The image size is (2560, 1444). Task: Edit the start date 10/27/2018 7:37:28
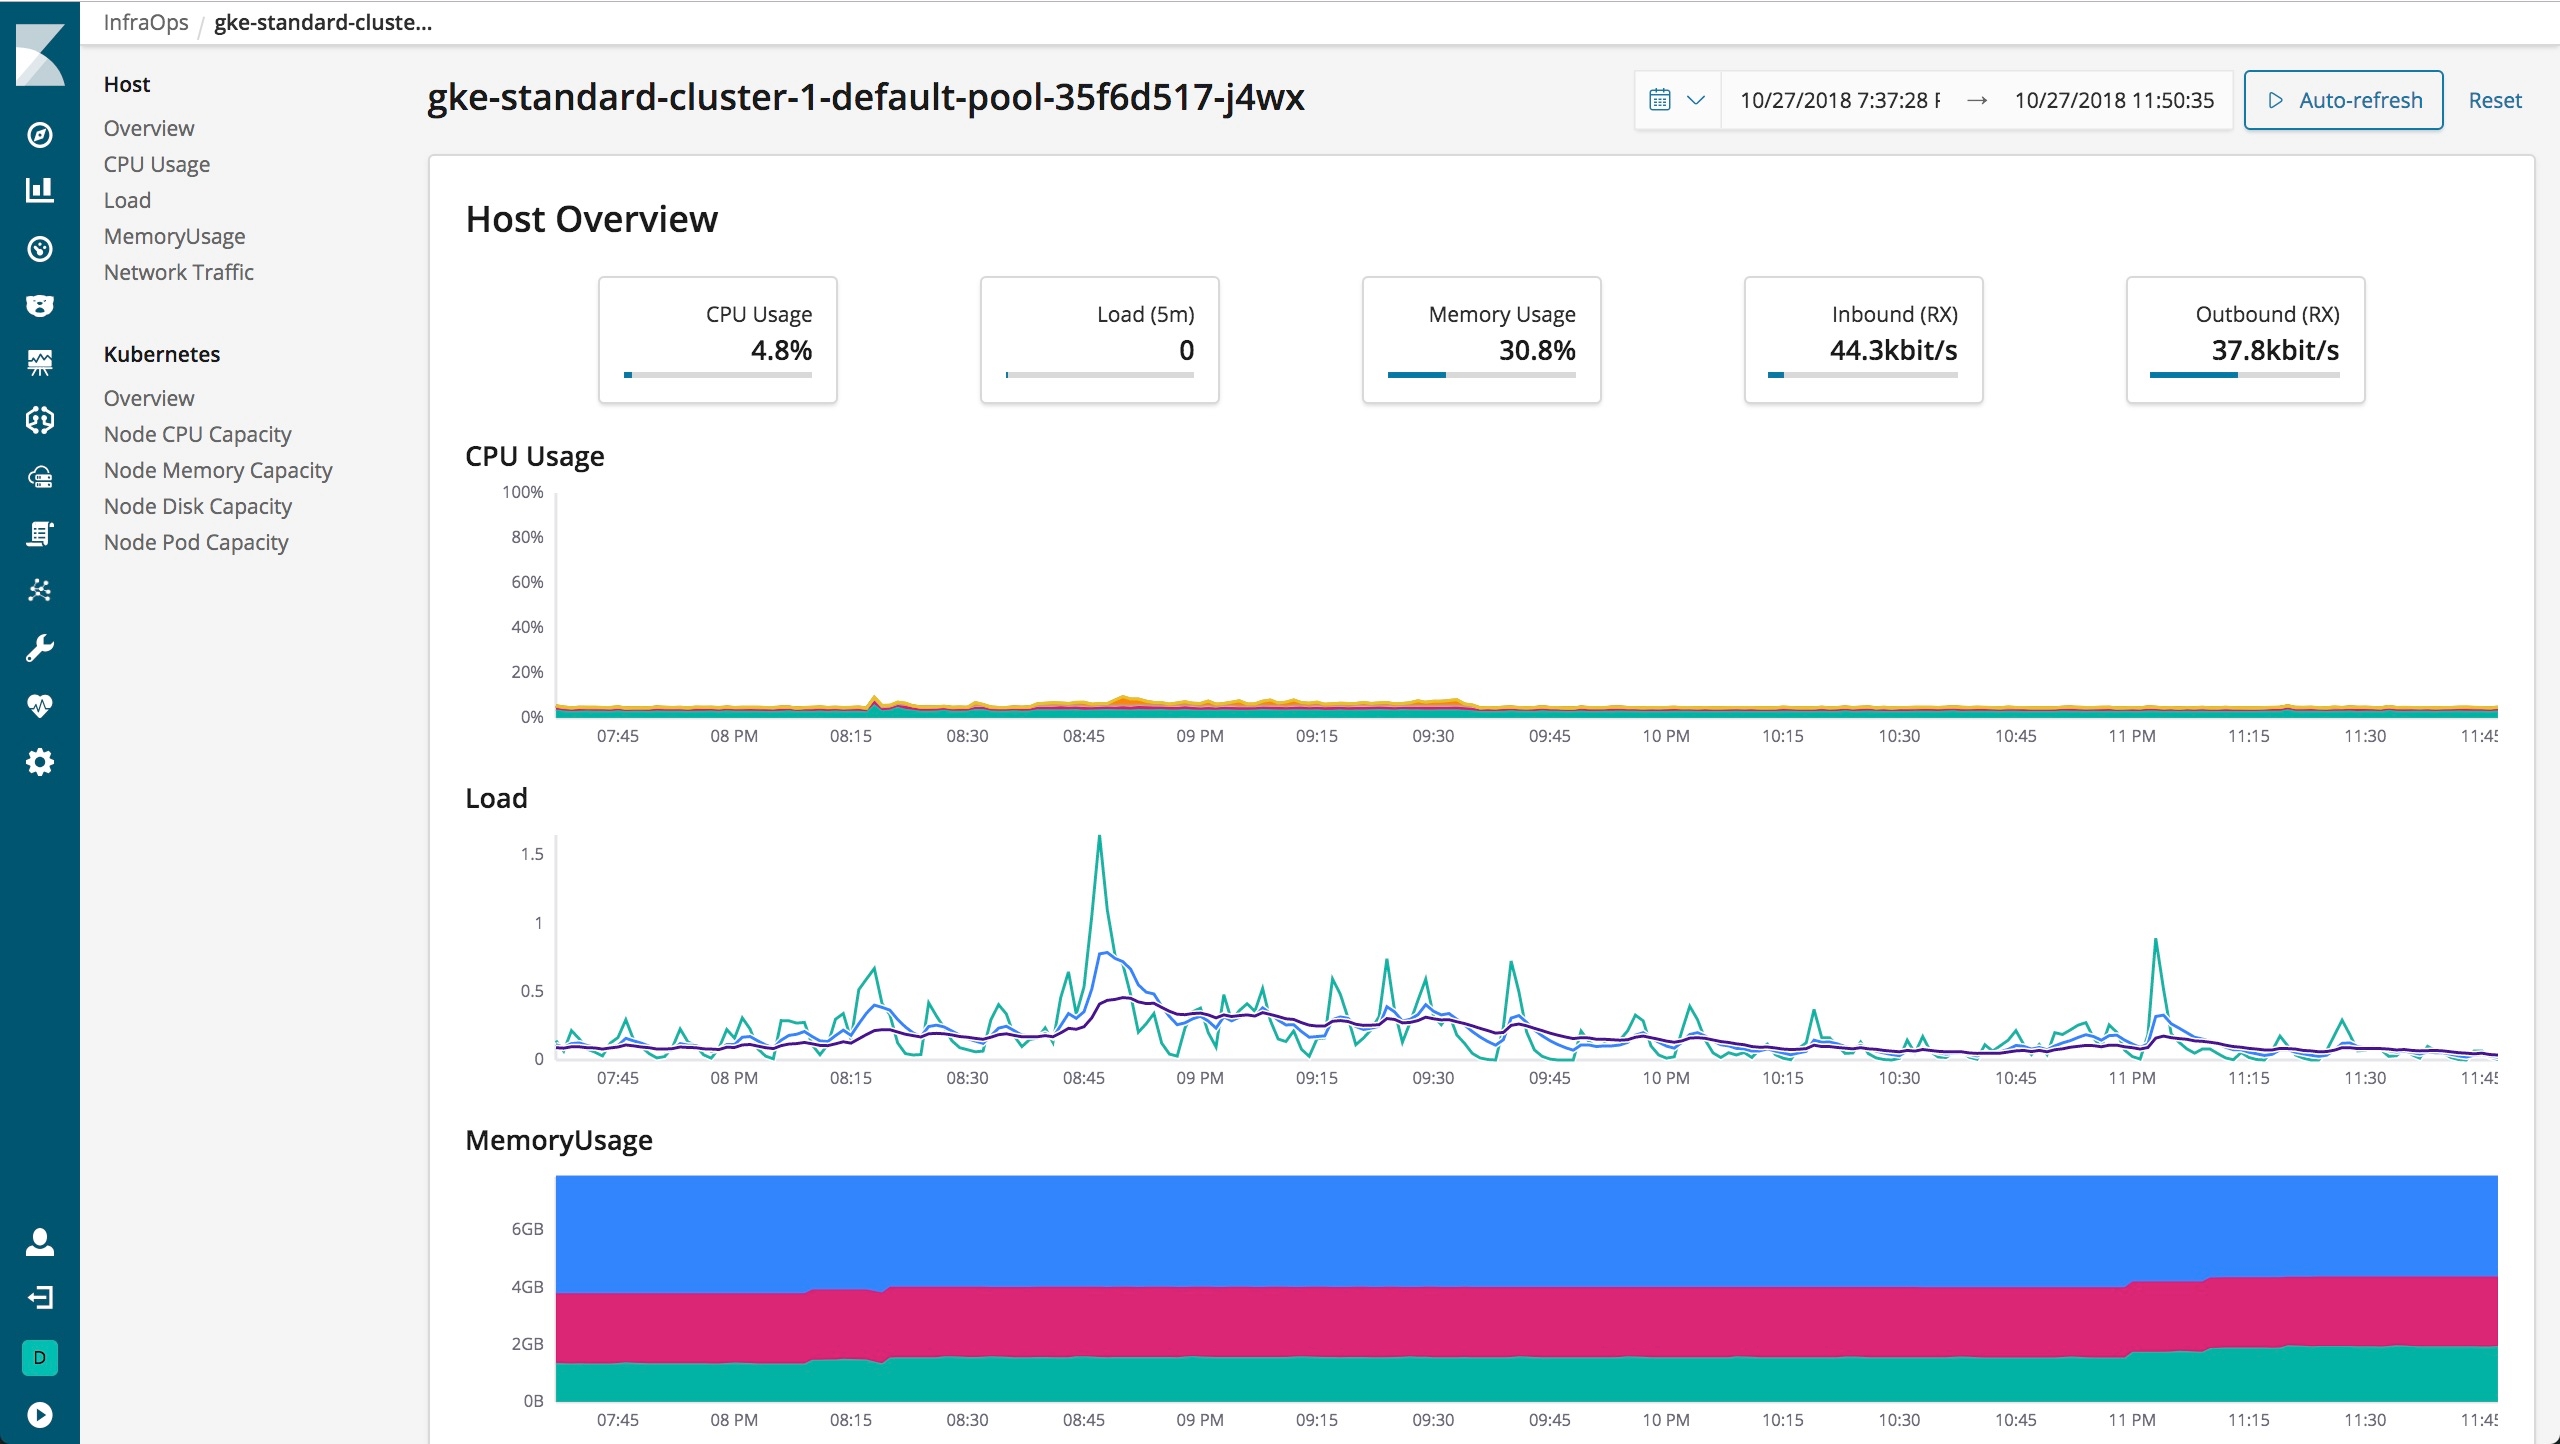(x=1840, y=100)
